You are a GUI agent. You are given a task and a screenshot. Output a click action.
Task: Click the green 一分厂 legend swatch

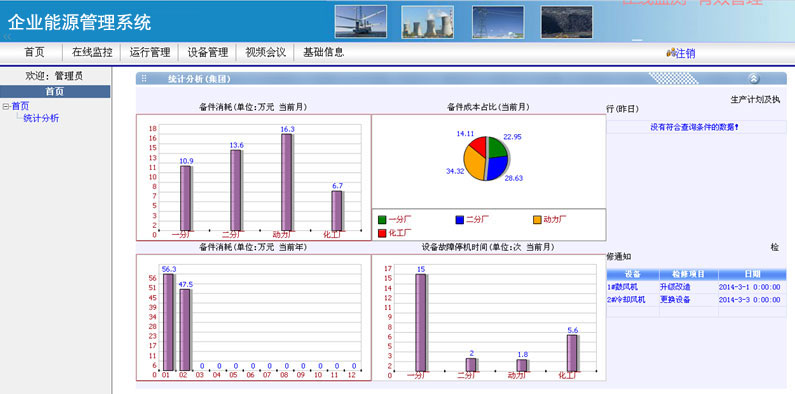click(x=382, y=220)
